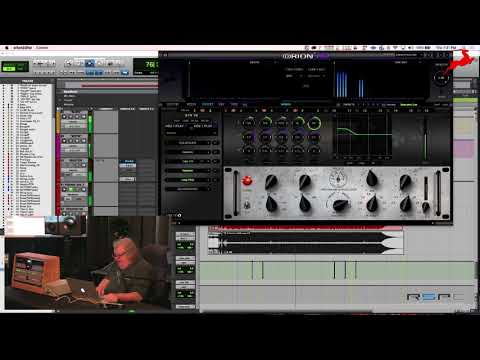Click the first marker on the green track
This screenshot has height=360, width=480.
click(252, 270)
